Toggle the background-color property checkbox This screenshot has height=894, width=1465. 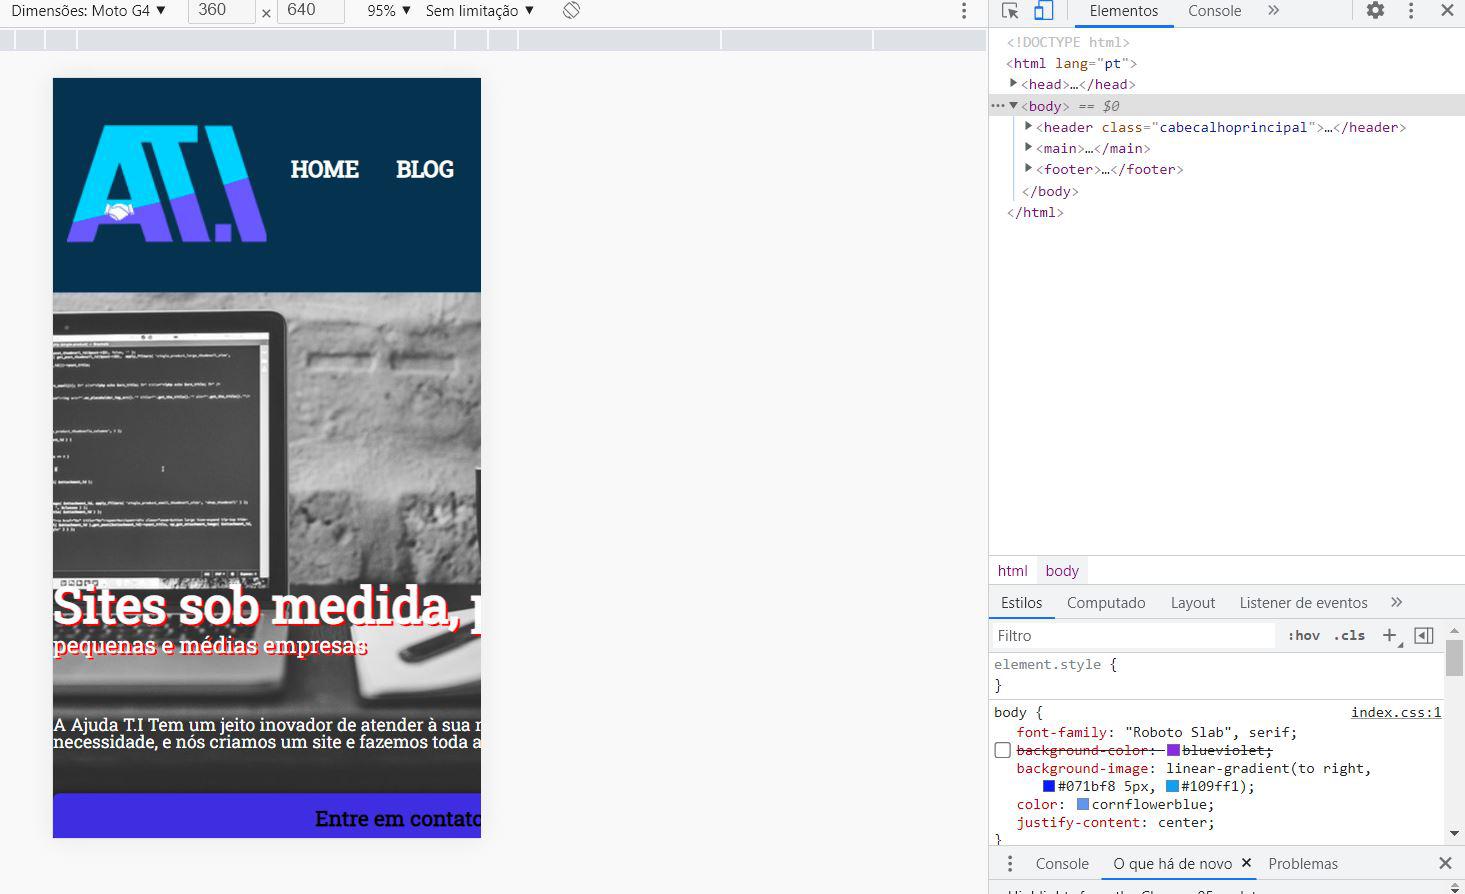1003,750
